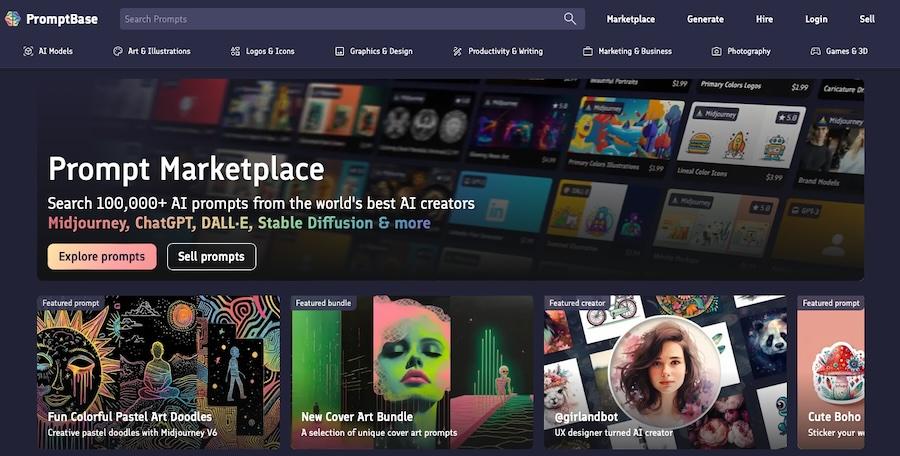Click the Games & 3D controller icon
The width and height of the screenshot is (900, 456).
click(815, 51)
